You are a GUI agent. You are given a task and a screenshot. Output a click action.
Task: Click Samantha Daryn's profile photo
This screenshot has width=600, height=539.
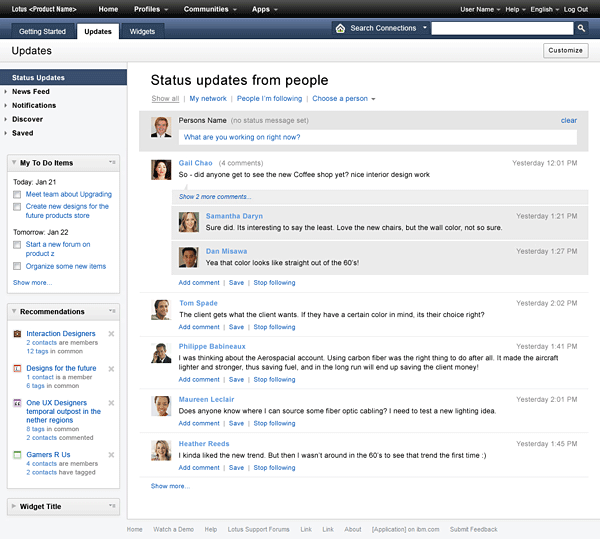[189, 222]
